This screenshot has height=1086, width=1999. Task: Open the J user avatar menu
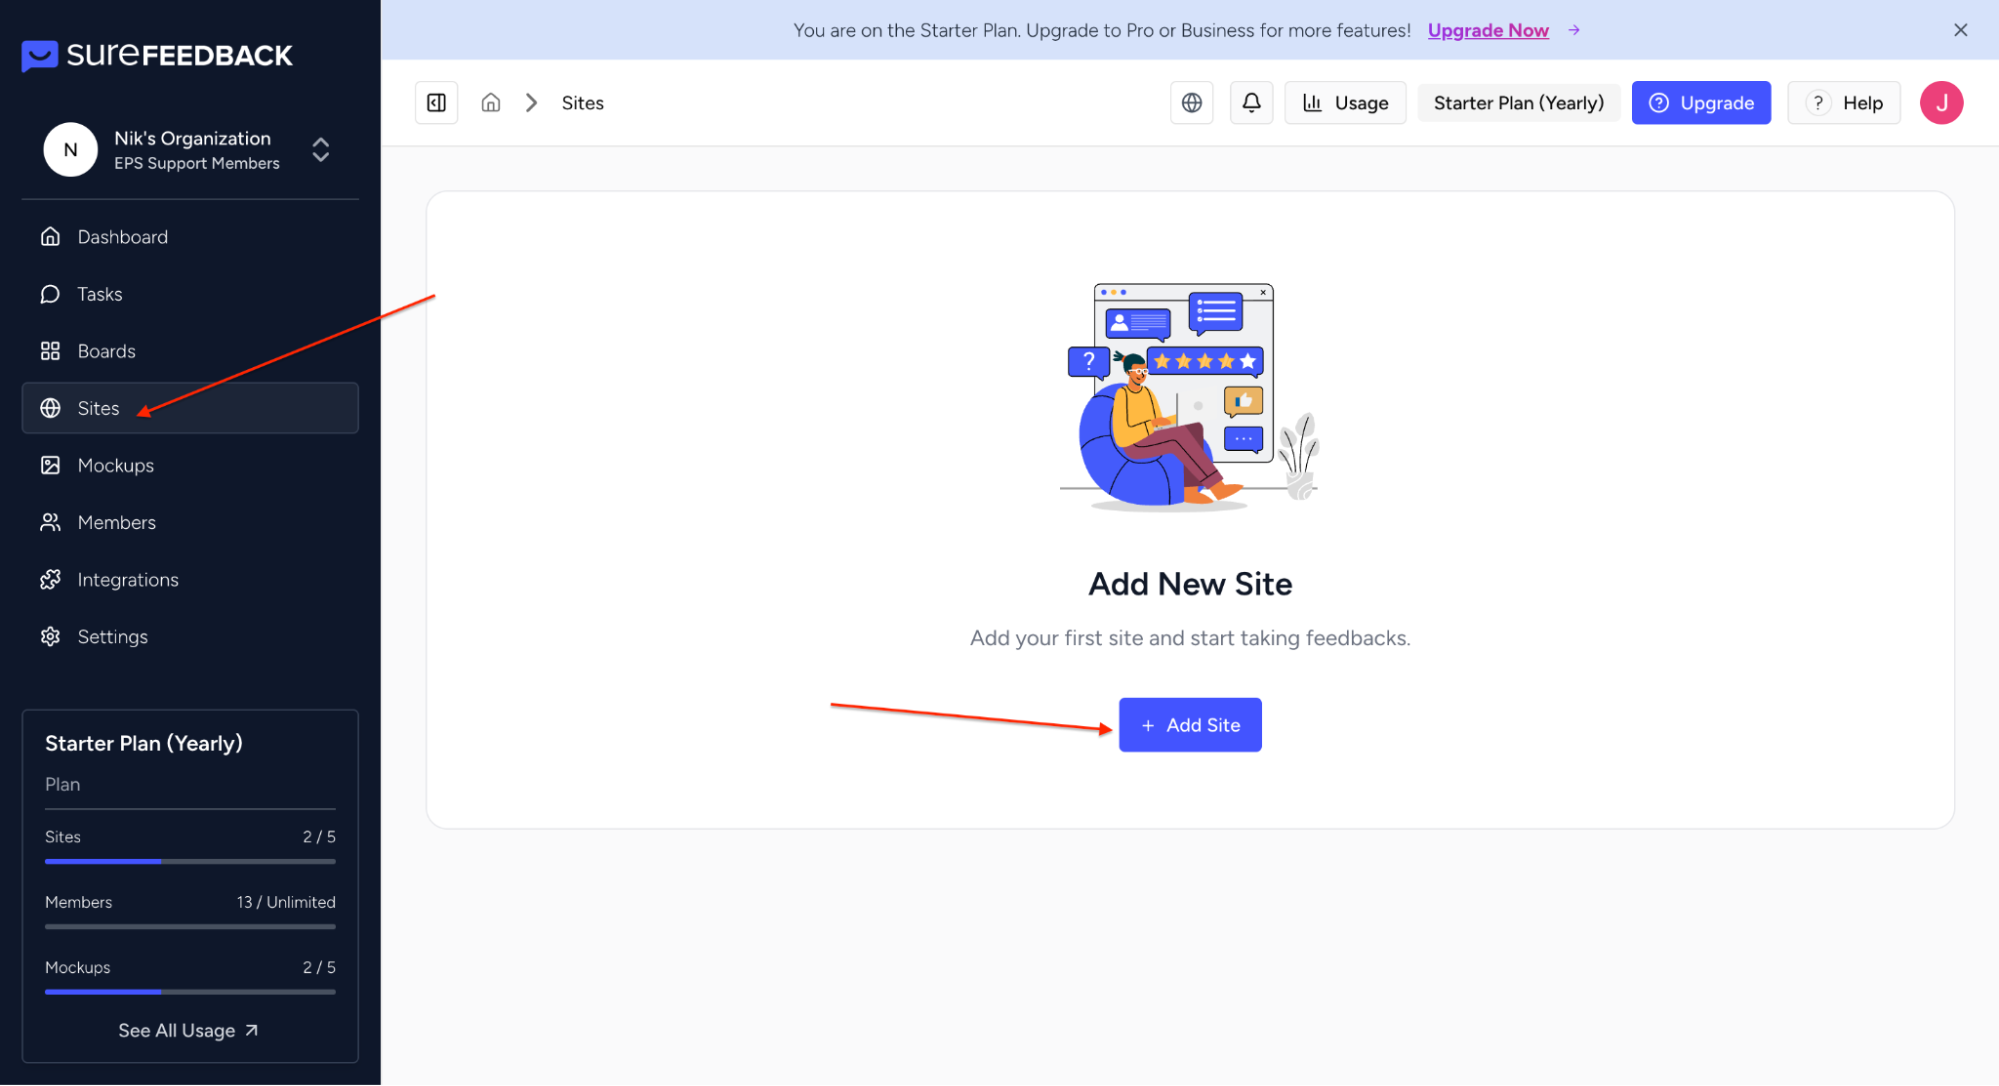(x=1940, y=103)
